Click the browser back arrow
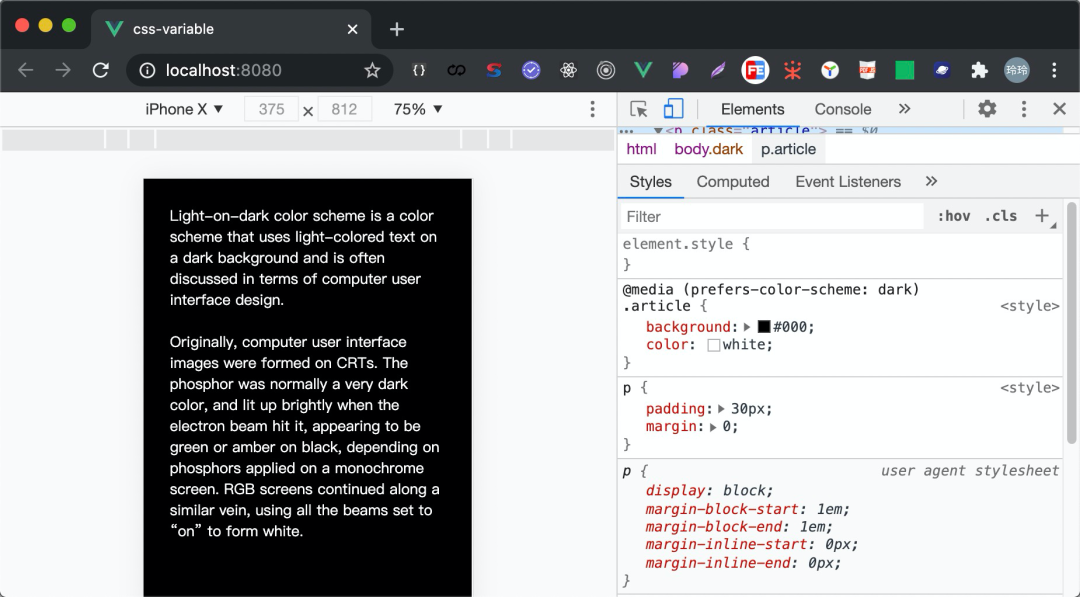The height and width of the screenshot is (597, 1080). pyautogui.click(x=25, y=70)
